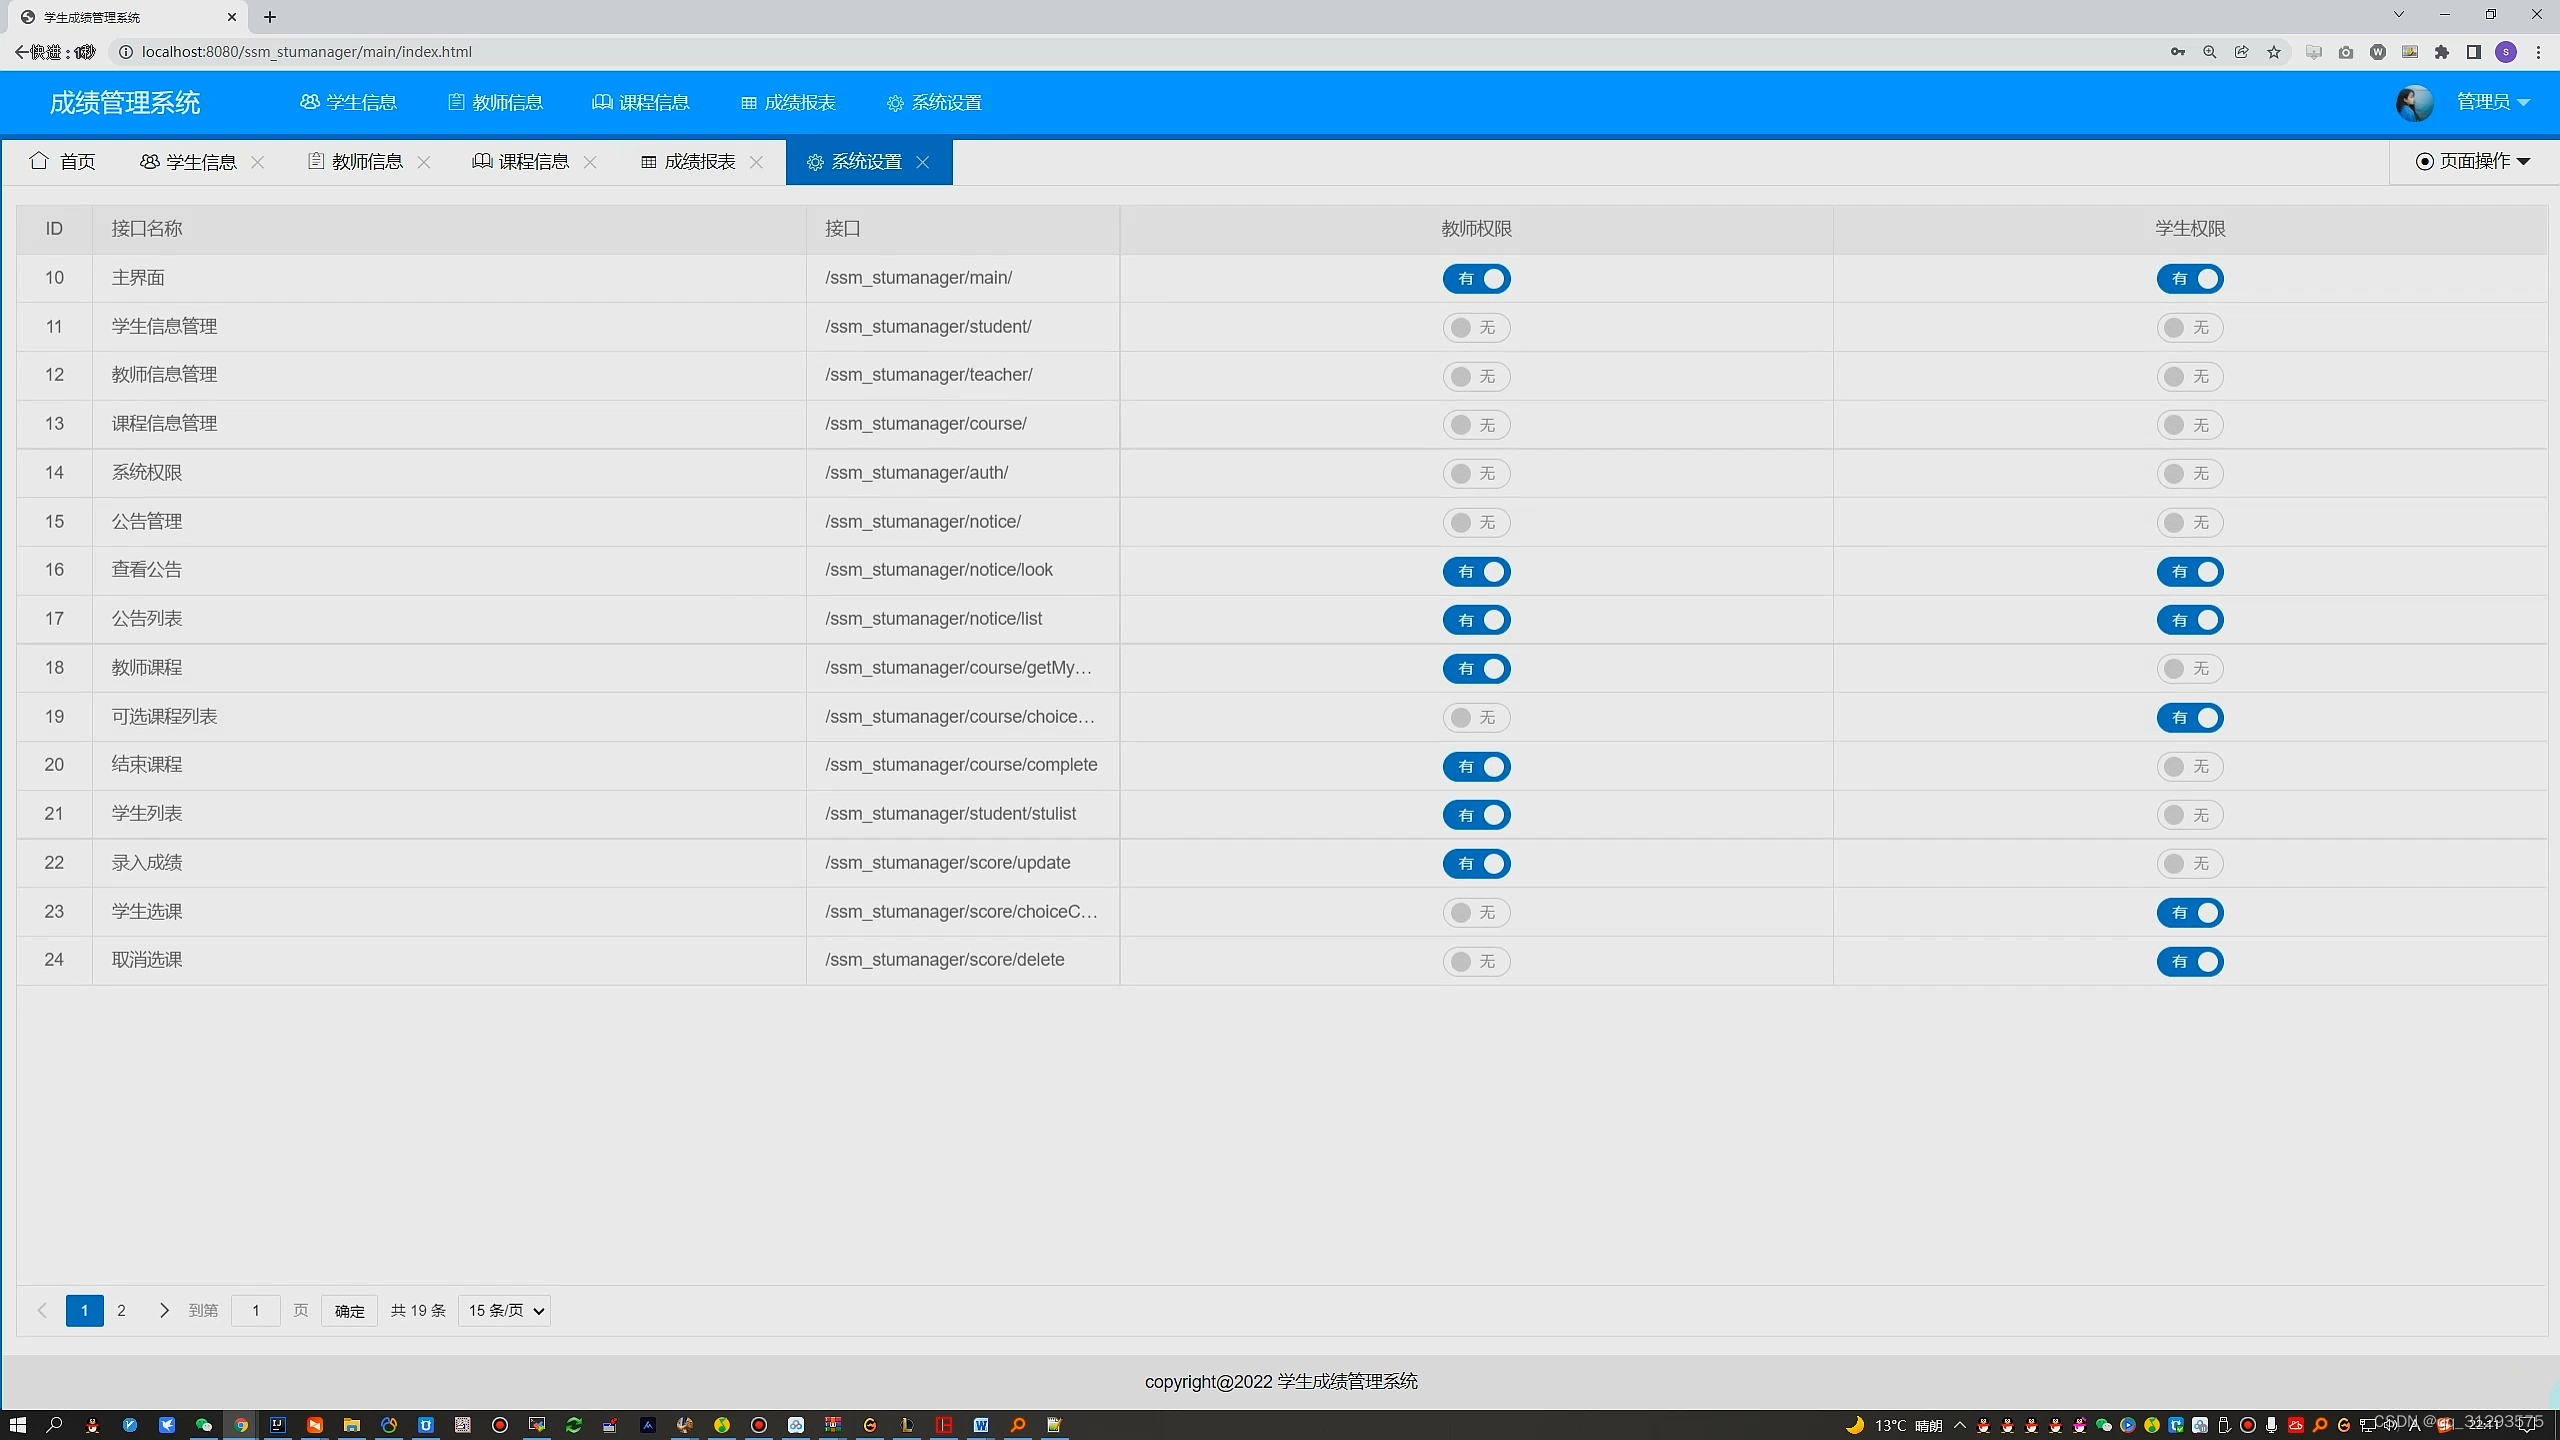Close the 成绩报表 tab
2560x1440 pixels.
point(756,162)
